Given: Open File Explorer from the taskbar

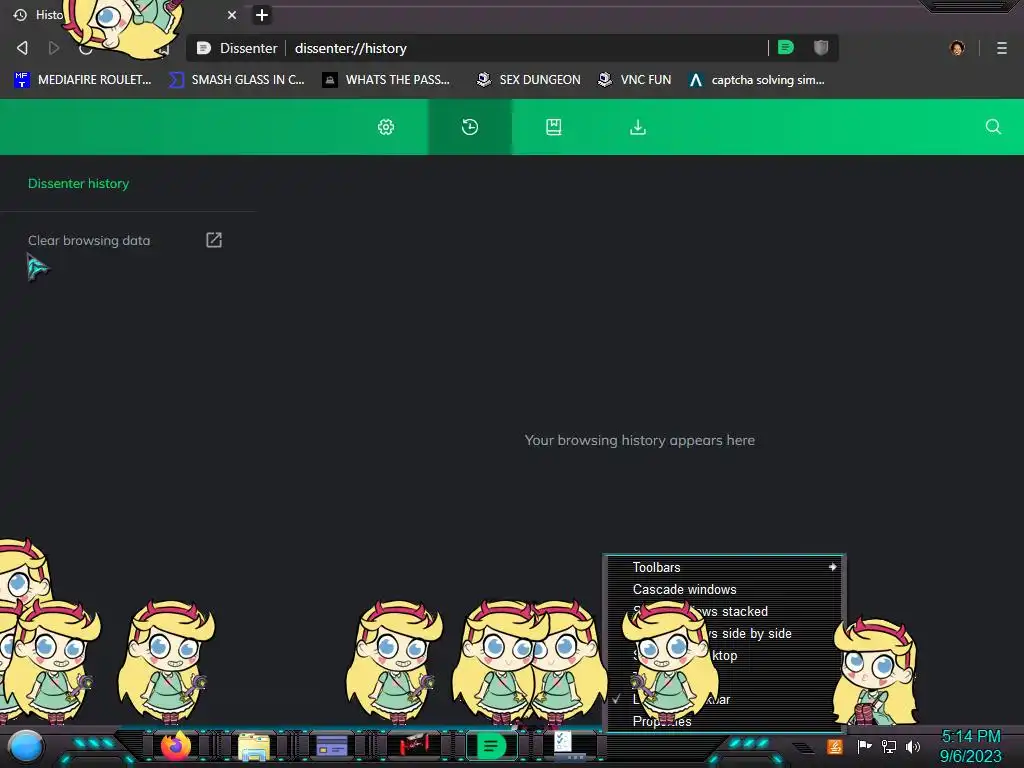Looking at the screenshot, I should pyautogui.click(x=254, y=746).
